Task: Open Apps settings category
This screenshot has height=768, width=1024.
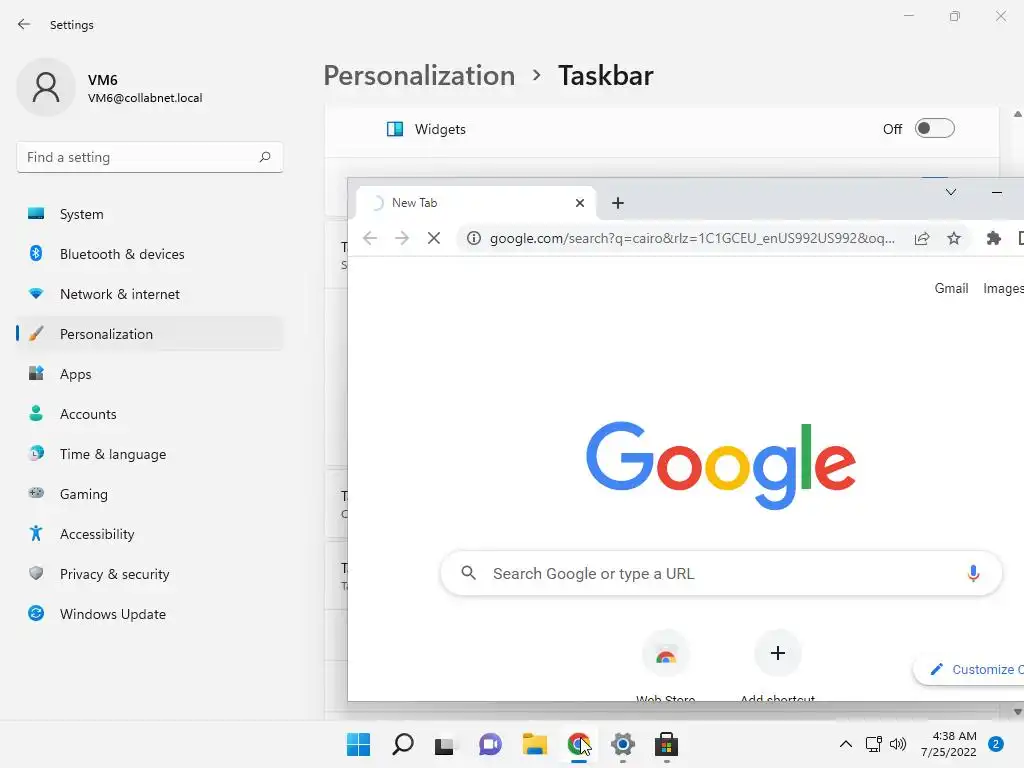Action: click(x=150, y=374)
